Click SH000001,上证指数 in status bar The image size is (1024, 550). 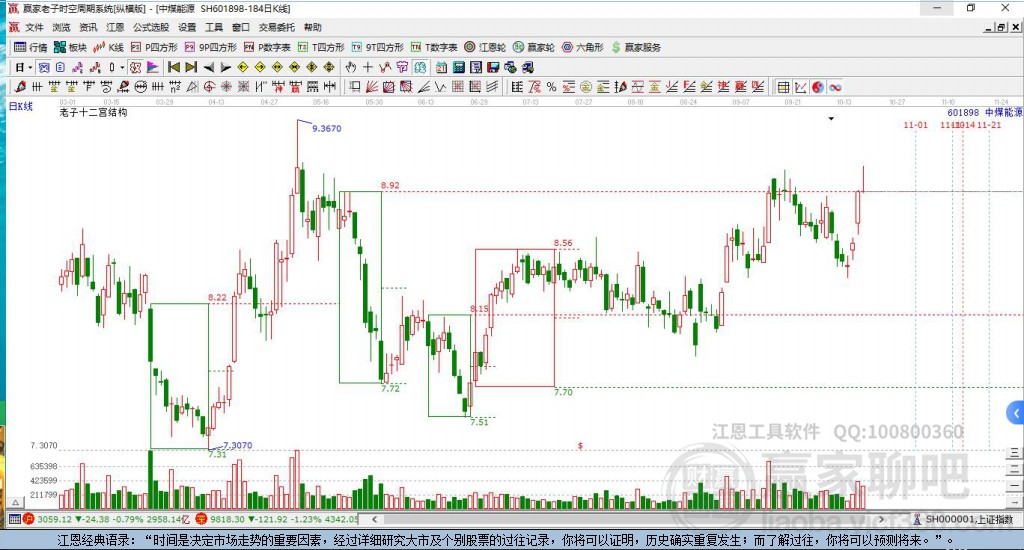[x=969, y=519]
